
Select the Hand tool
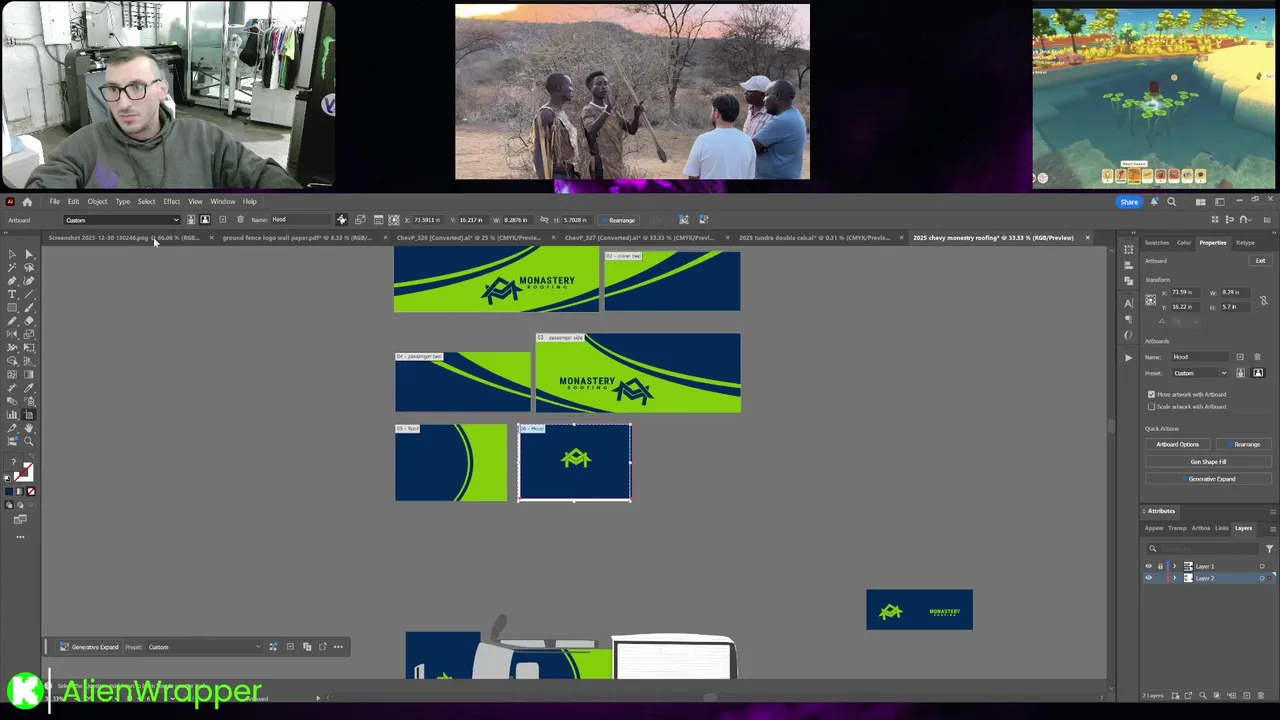29,428
